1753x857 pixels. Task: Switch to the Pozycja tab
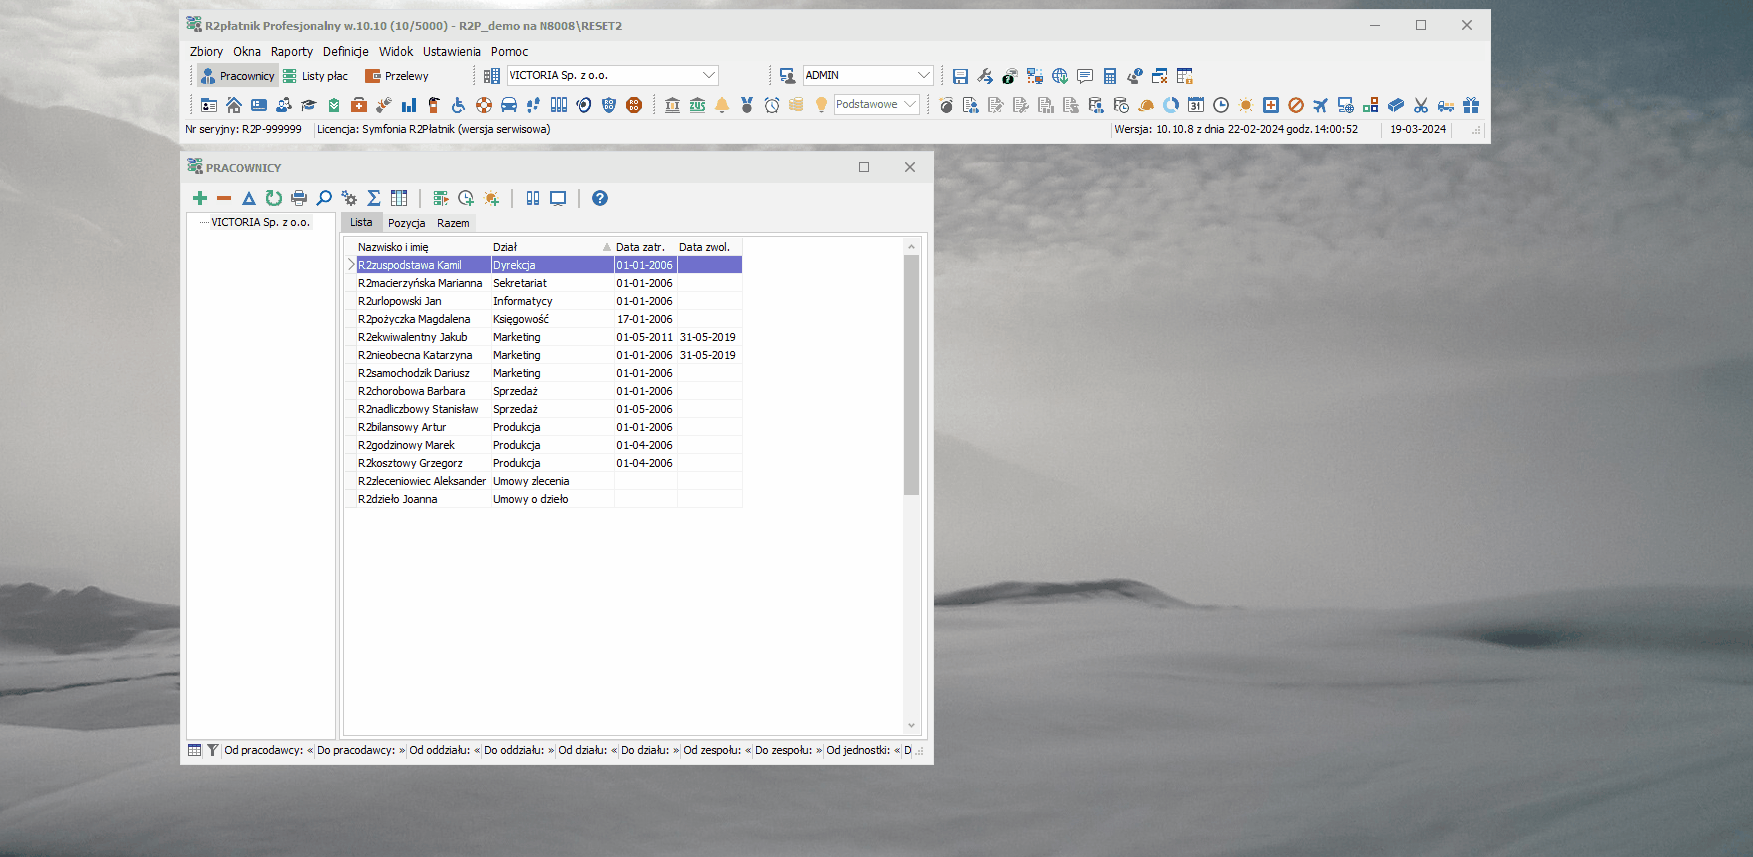[x=407, y=223]
